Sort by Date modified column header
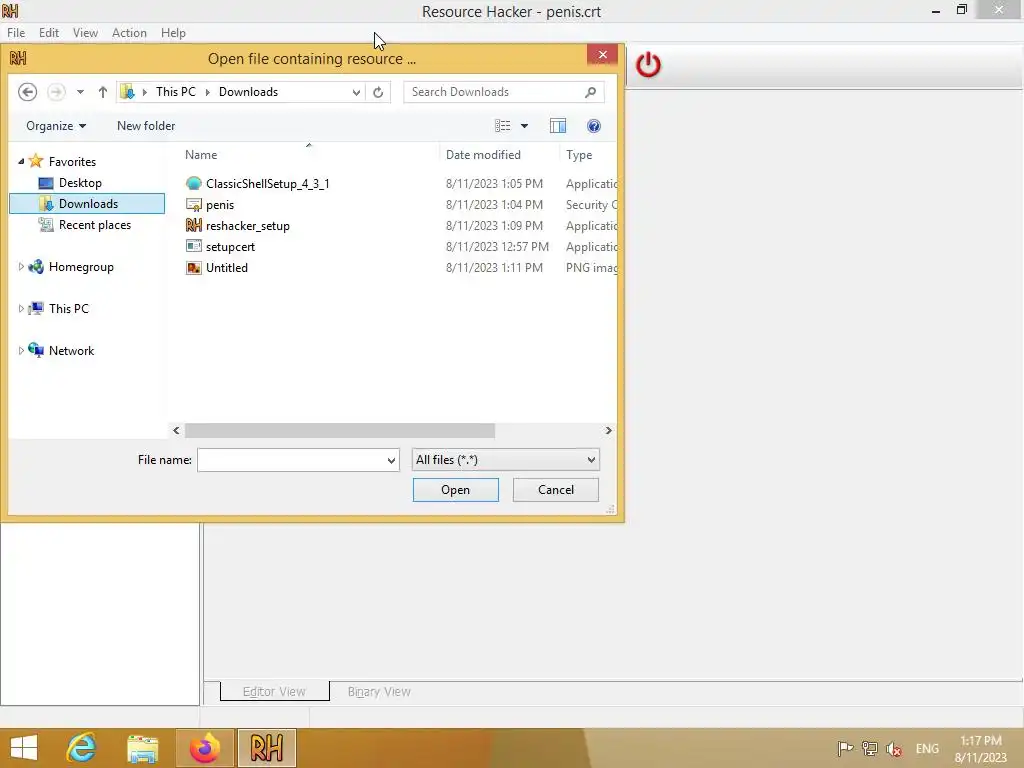Image resolution: width=1024 pixels, height=768 pixels. point(500,155)
